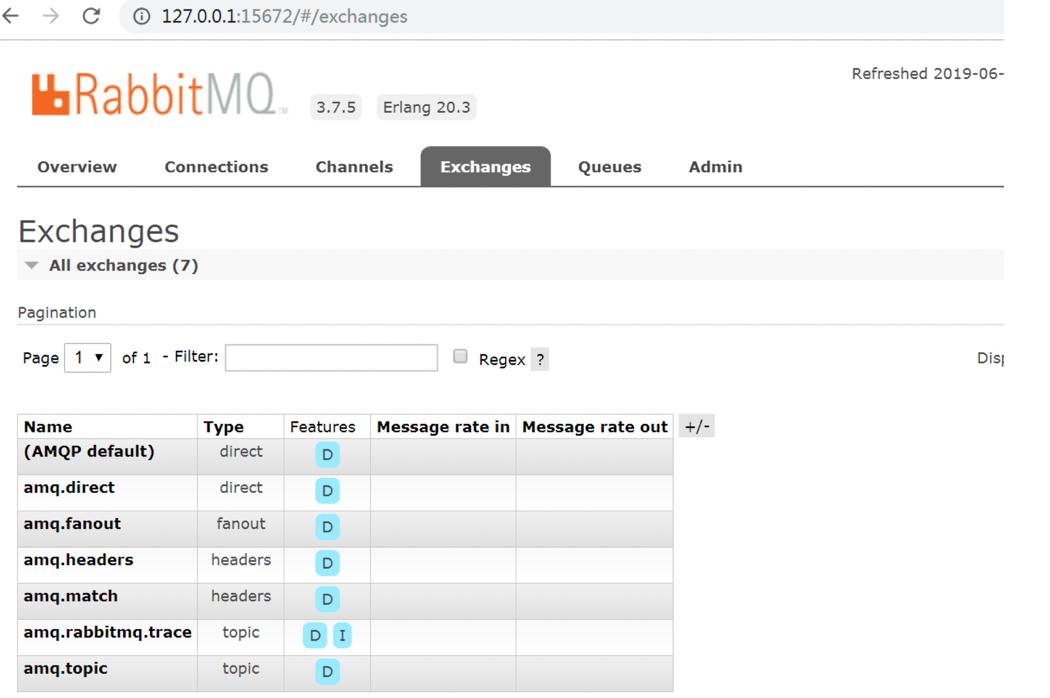Click the Pagination label
This screenshot has height=698, width=1050.
57,312
